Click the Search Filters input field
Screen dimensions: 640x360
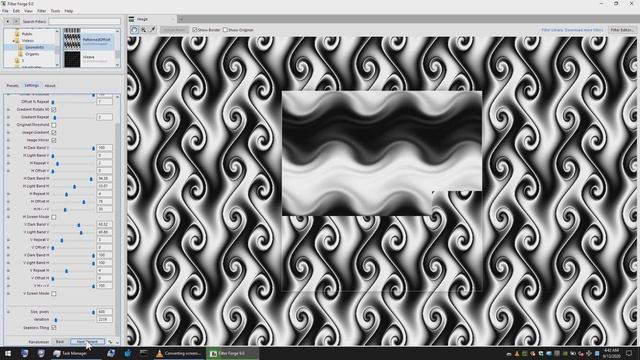click(x=84, y=21)
